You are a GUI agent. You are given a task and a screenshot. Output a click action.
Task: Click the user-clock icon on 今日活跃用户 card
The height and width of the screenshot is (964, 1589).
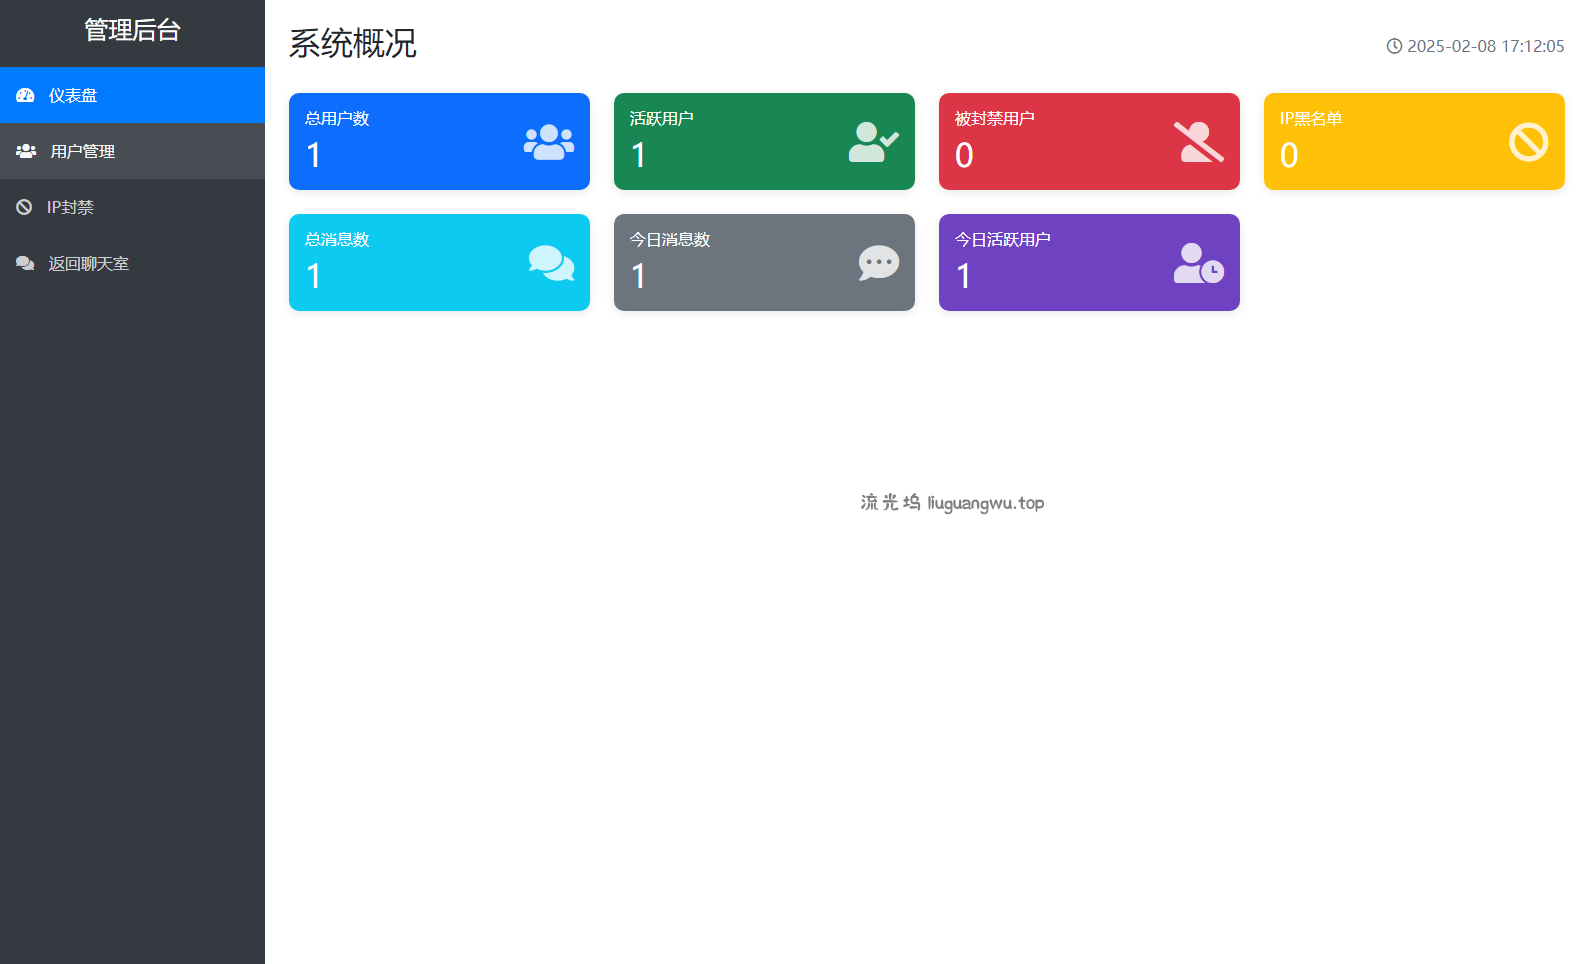pyautogui.click(x=1198, y=263)
